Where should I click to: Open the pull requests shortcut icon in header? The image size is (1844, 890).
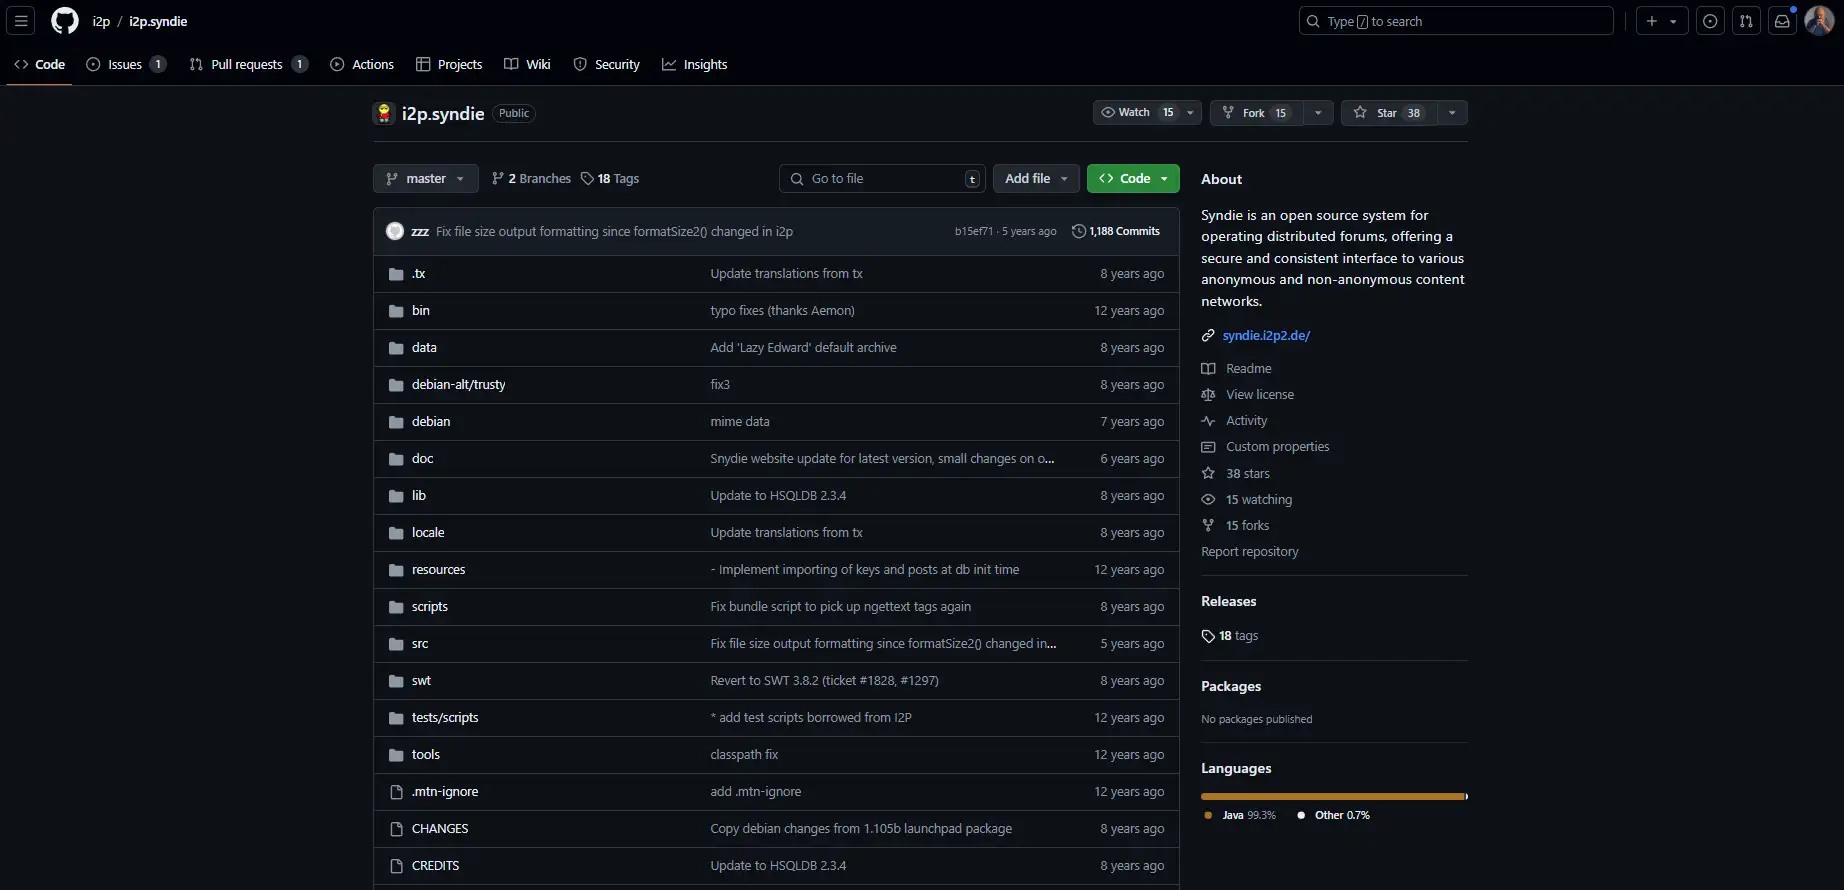click(1746, 21)
